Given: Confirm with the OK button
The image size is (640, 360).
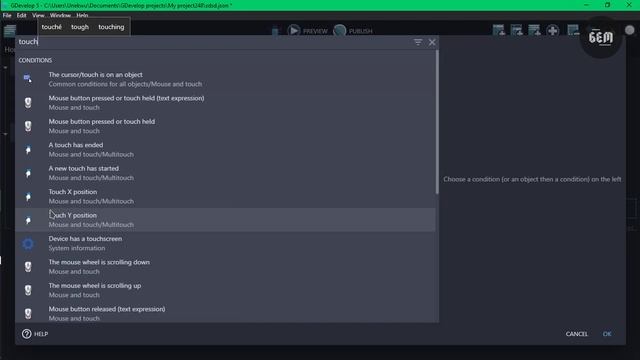Looking at the screenshot, I should click(x=607, y=334).
